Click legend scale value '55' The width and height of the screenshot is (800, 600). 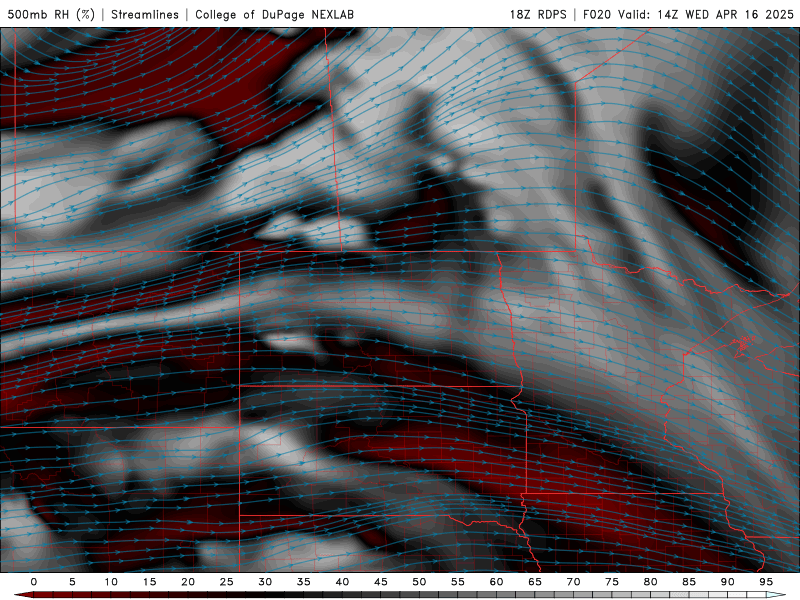click(x=458, y=582)
